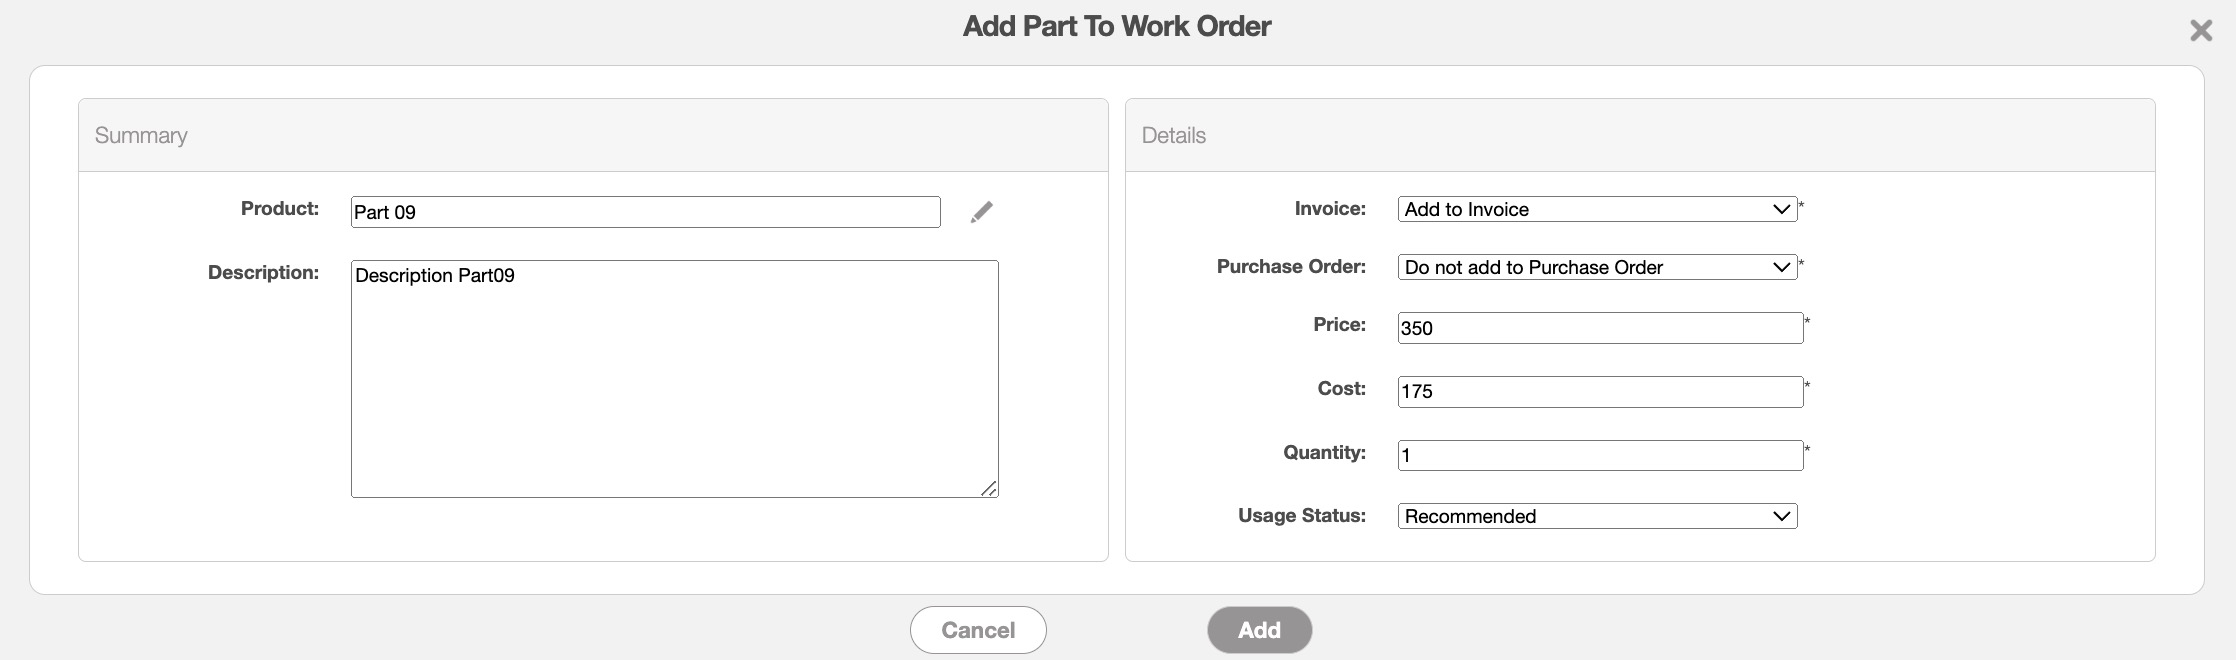Click the resize handle of Description box
The height and width of the screenshot is (660, 2236).
tap(988, 488)
